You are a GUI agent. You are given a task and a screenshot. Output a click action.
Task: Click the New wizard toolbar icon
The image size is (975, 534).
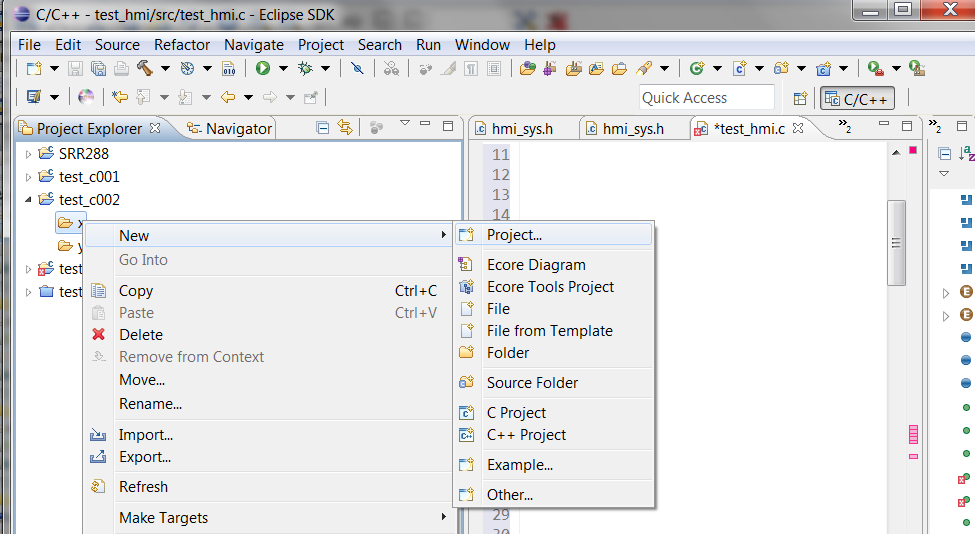[x=34, y=68]
